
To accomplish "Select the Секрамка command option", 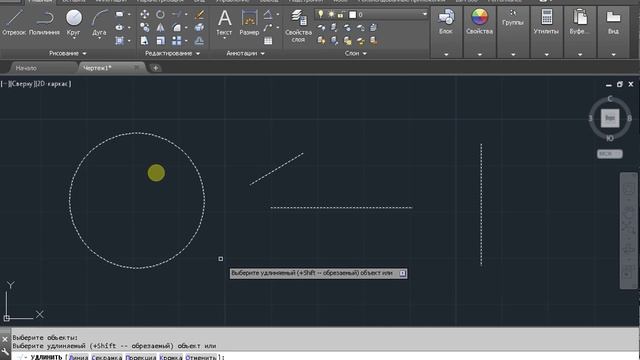I will point(107,357).
